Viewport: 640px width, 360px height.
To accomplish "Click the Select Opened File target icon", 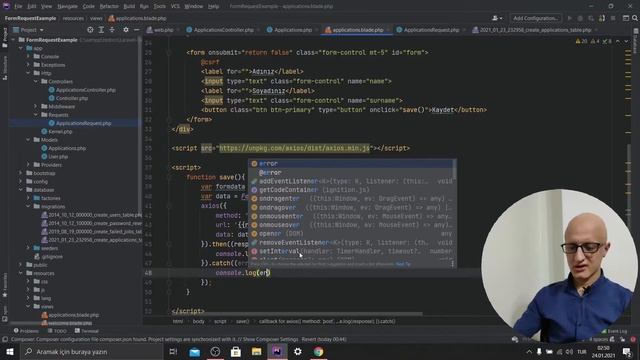I will coord(90,30).
